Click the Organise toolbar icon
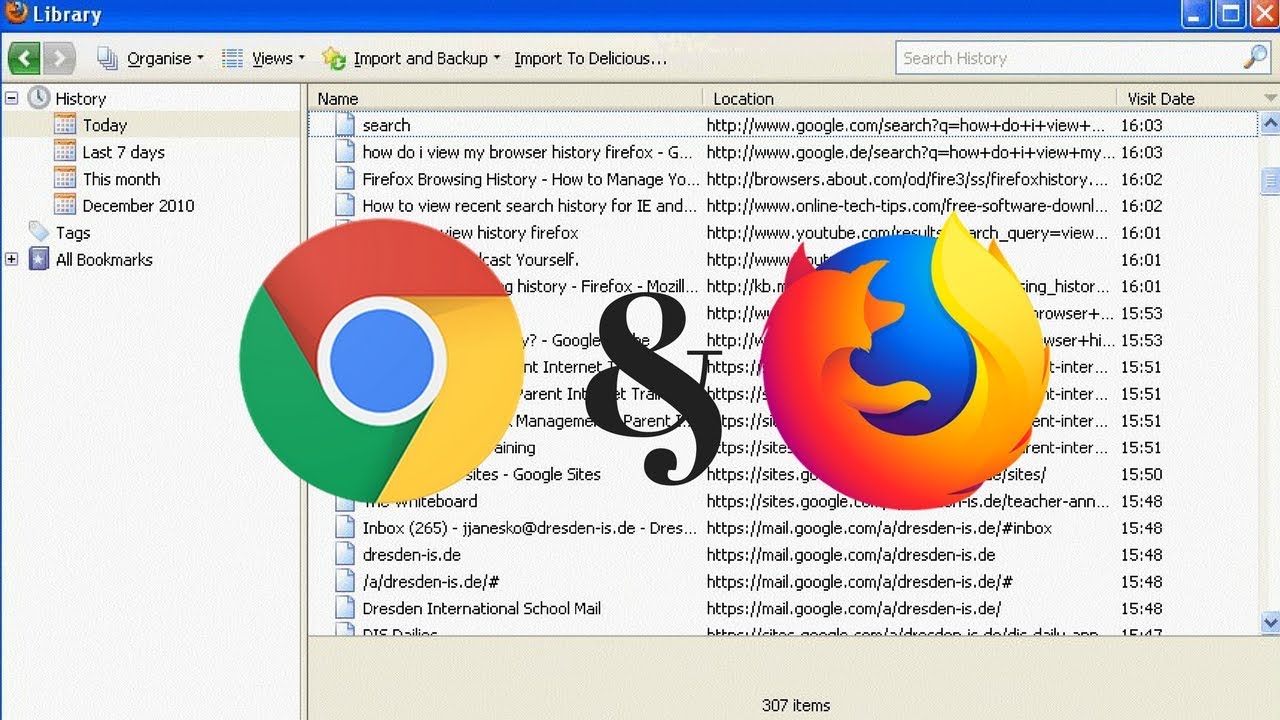 pyautogui.click(x=108, y=58)
